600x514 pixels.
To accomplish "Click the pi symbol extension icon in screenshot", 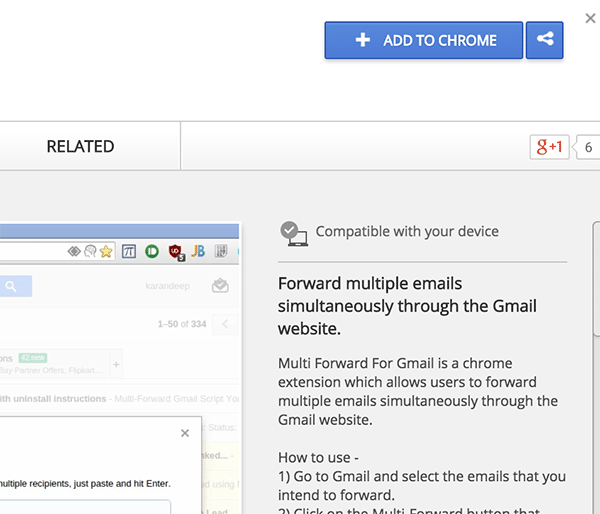I will pyautogui.click(x=129, y=251).
